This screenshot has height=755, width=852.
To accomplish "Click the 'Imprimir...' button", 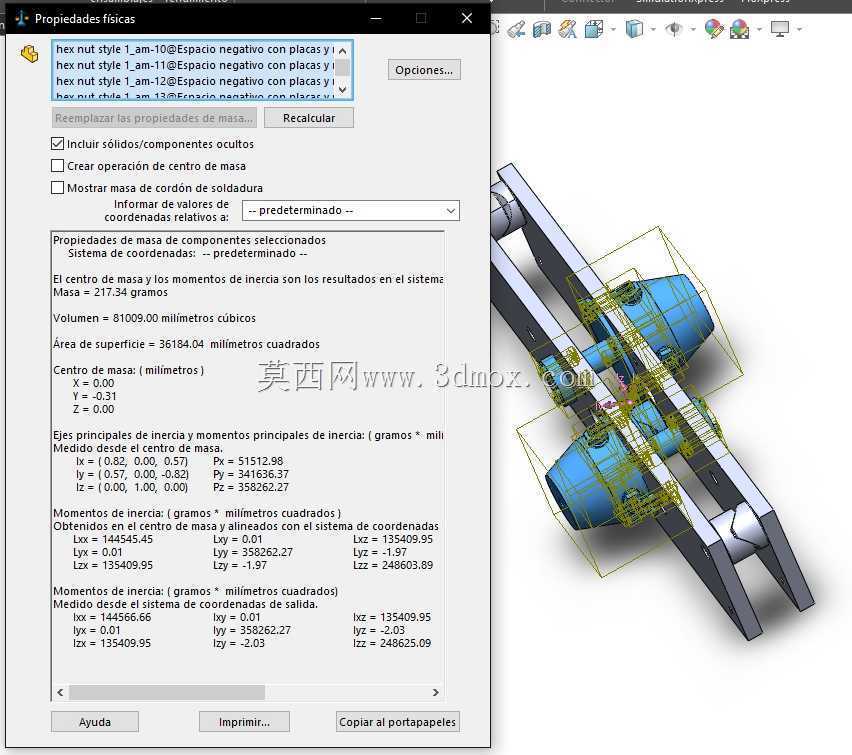I will 244,722.
